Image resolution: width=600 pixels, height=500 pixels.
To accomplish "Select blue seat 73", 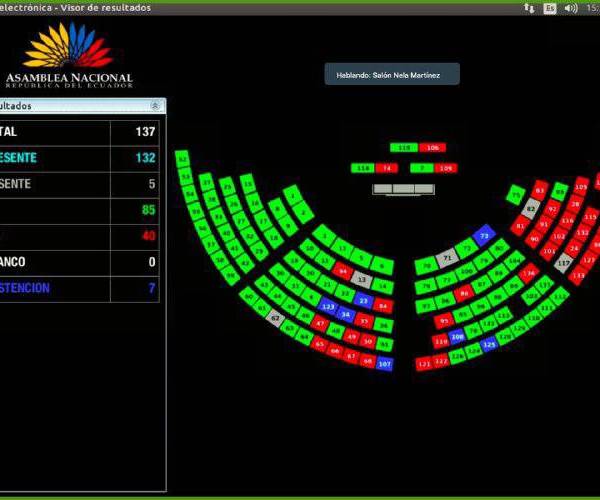I will (x=484, y=236).
